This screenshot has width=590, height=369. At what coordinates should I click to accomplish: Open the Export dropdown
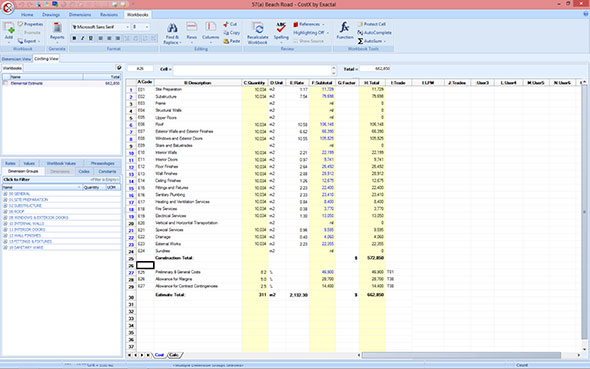[29, 41]
